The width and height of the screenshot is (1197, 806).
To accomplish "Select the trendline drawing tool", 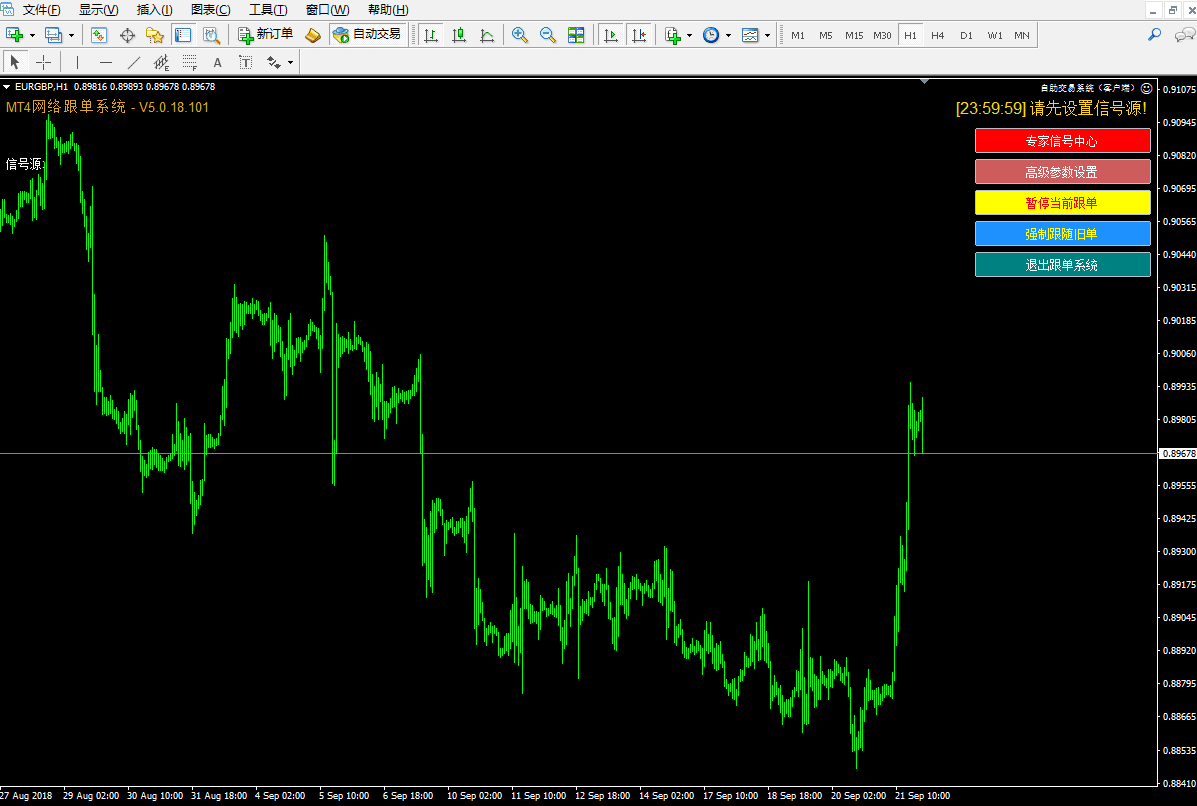I will click(134, 62).
